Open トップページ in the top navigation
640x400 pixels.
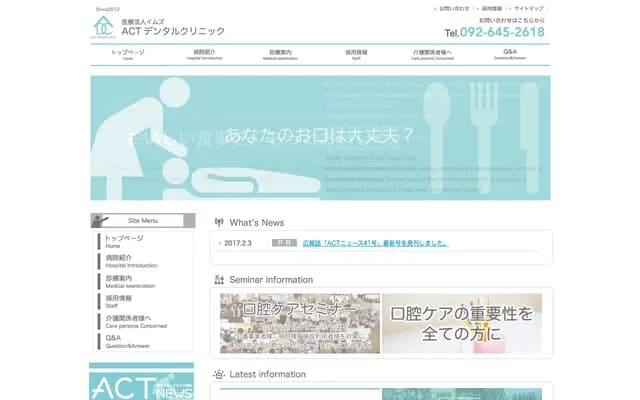pos(127,54)
